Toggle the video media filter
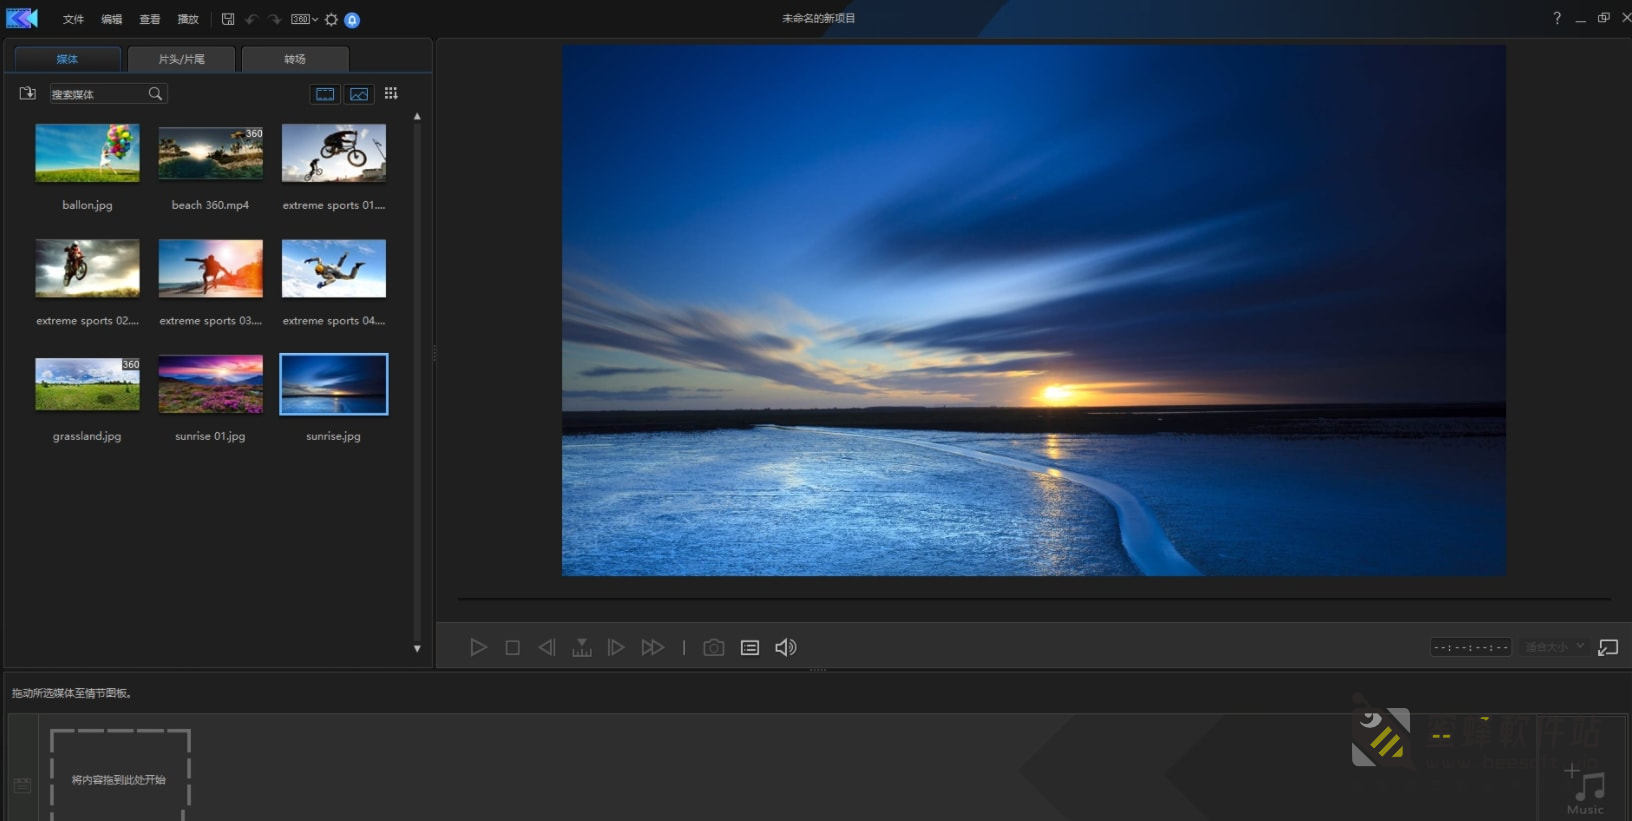This screenshot has height=821, width=1632. tap(325, 94)
